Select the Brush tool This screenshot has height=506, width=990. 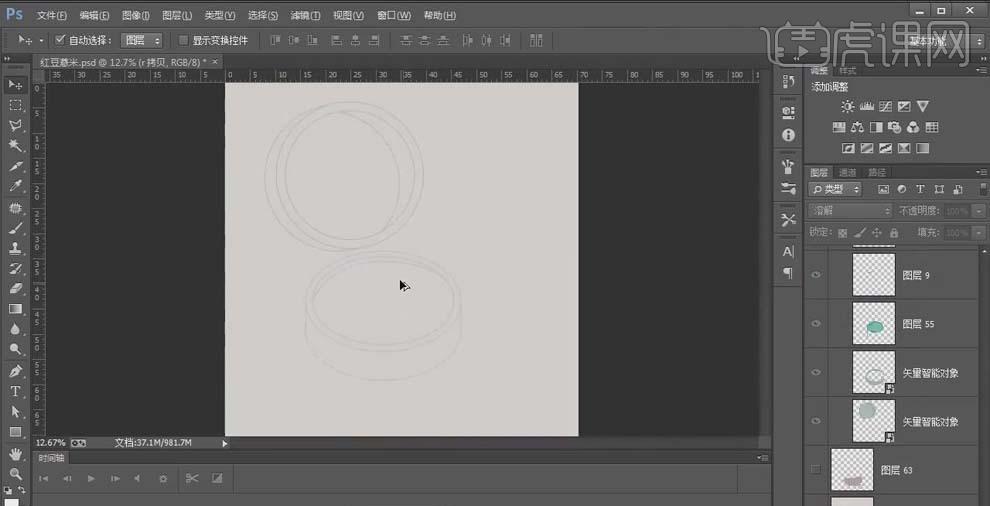click(x=16, y=227)
